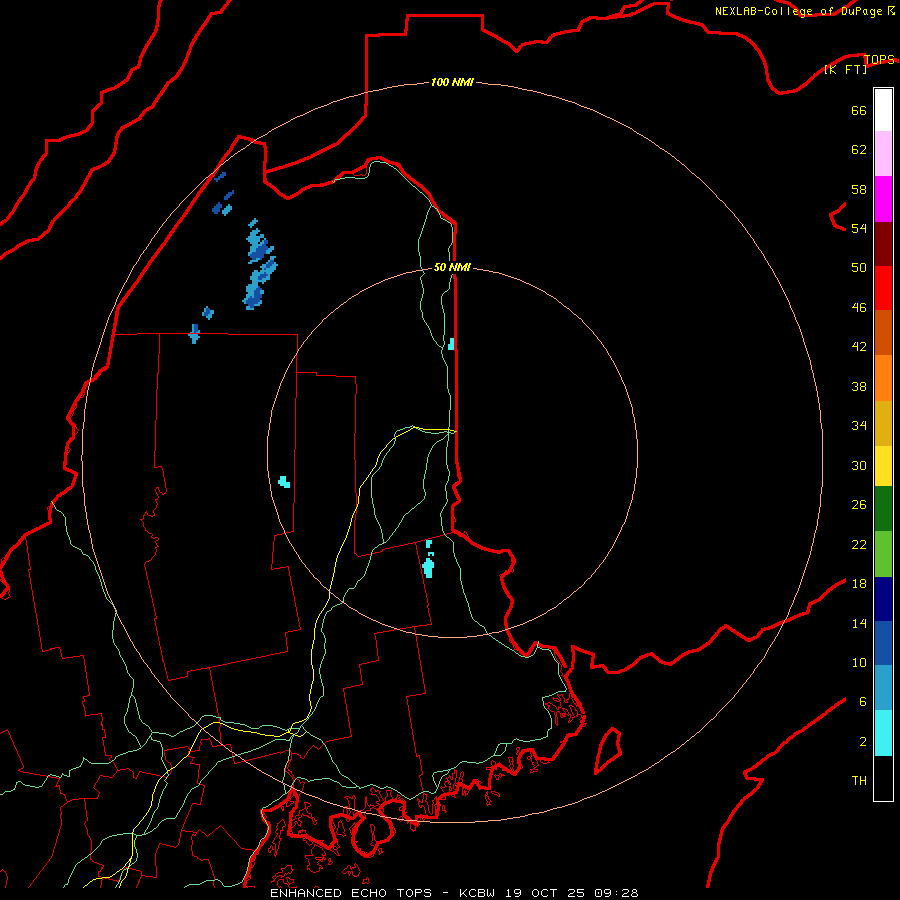Click the "50 NMI" range ring label
The height and width of the screenshot is (900, 900).
pyautogui.click(x=452, y=267)
